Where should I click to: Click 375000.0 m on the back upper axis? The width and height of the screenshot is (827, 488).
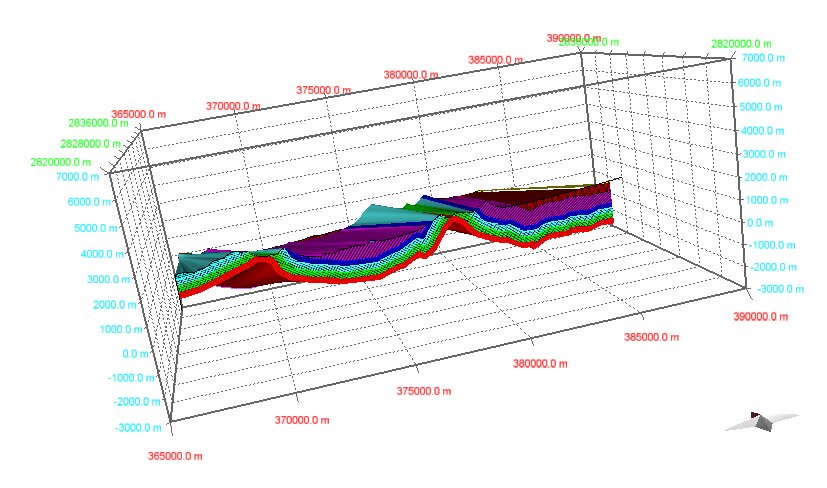pyautogui.click(x=323, y=90)
